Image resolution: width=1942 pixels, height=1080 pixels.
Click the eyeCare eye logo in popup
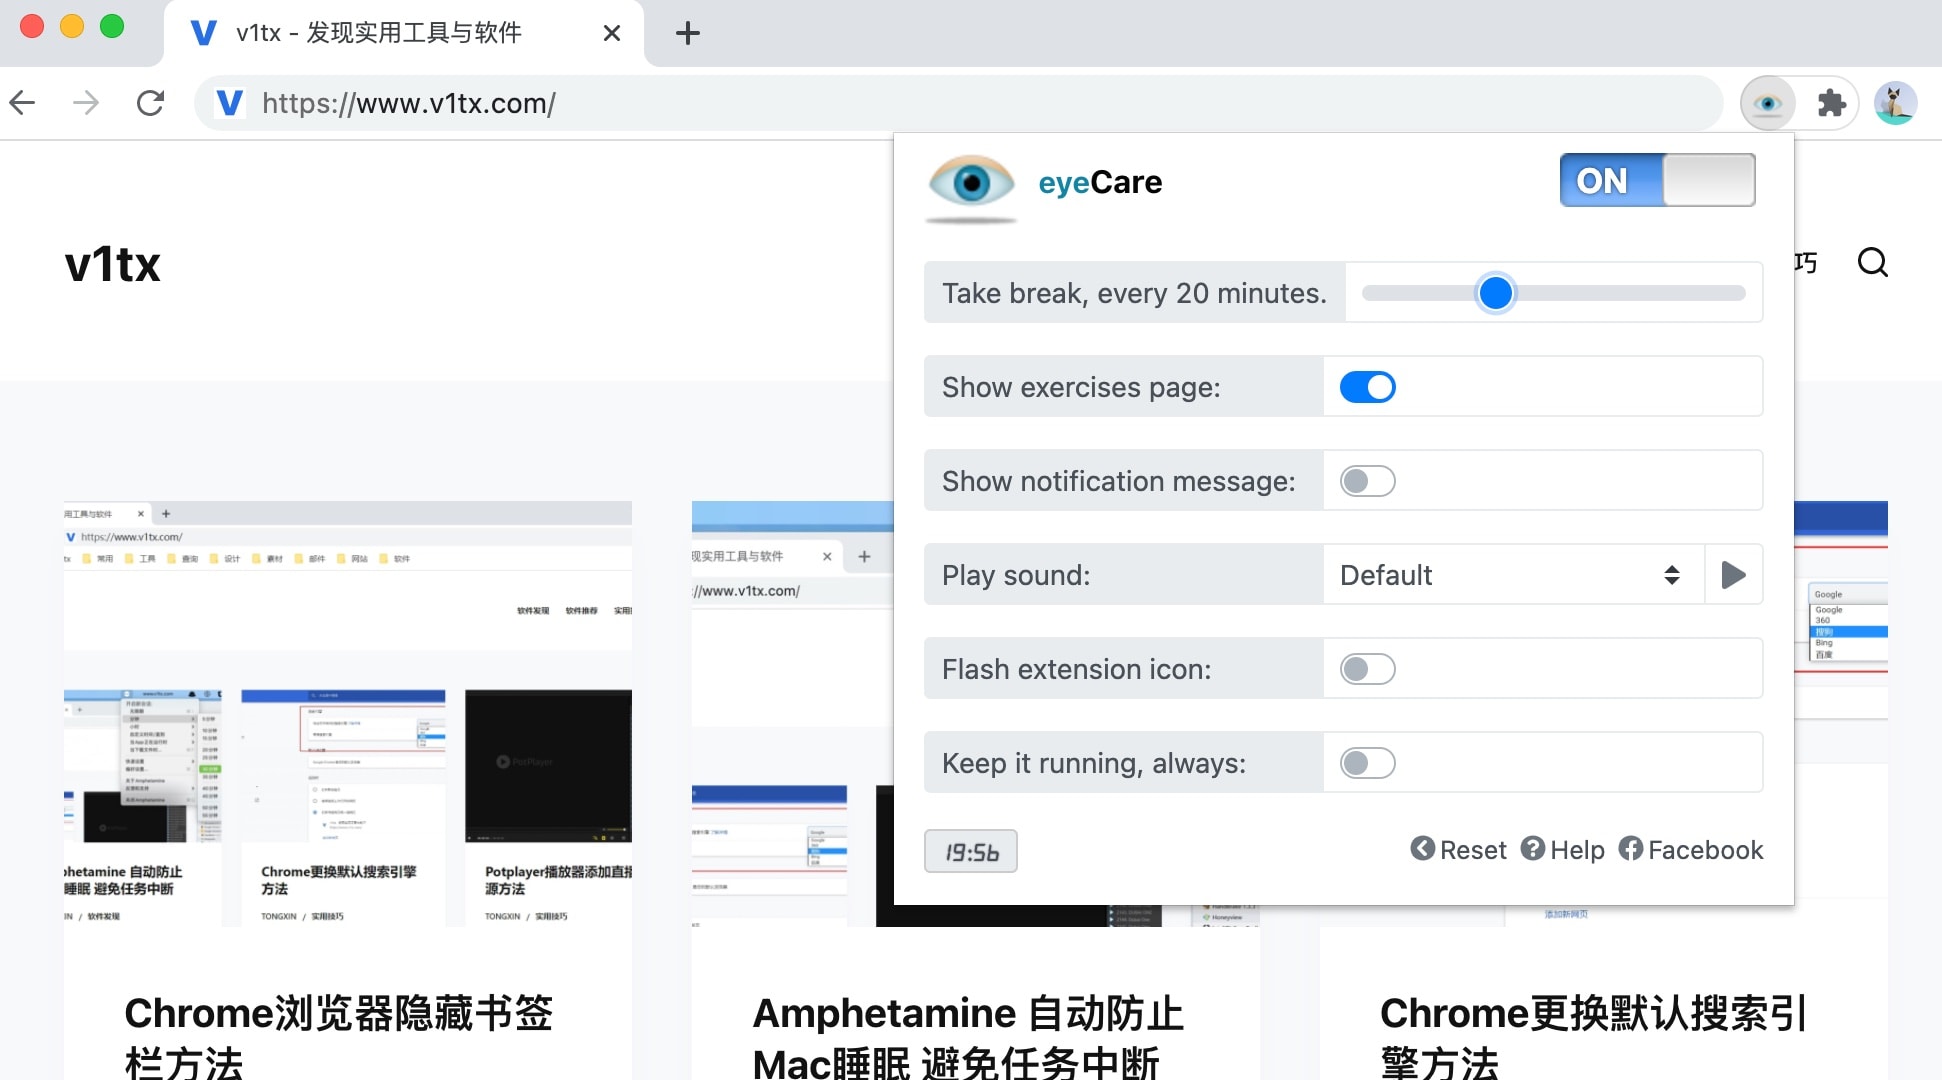[x=971, y=183]
